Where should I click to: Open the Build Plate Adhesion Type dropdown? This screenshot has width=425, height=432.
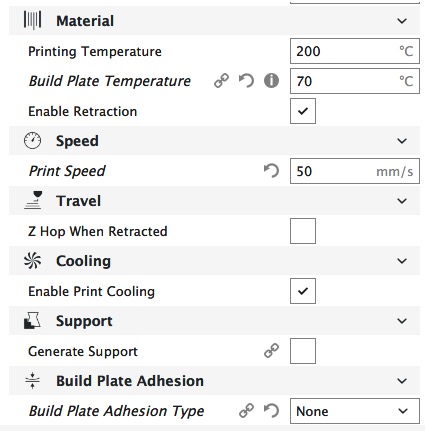click(x=355, y=411)
